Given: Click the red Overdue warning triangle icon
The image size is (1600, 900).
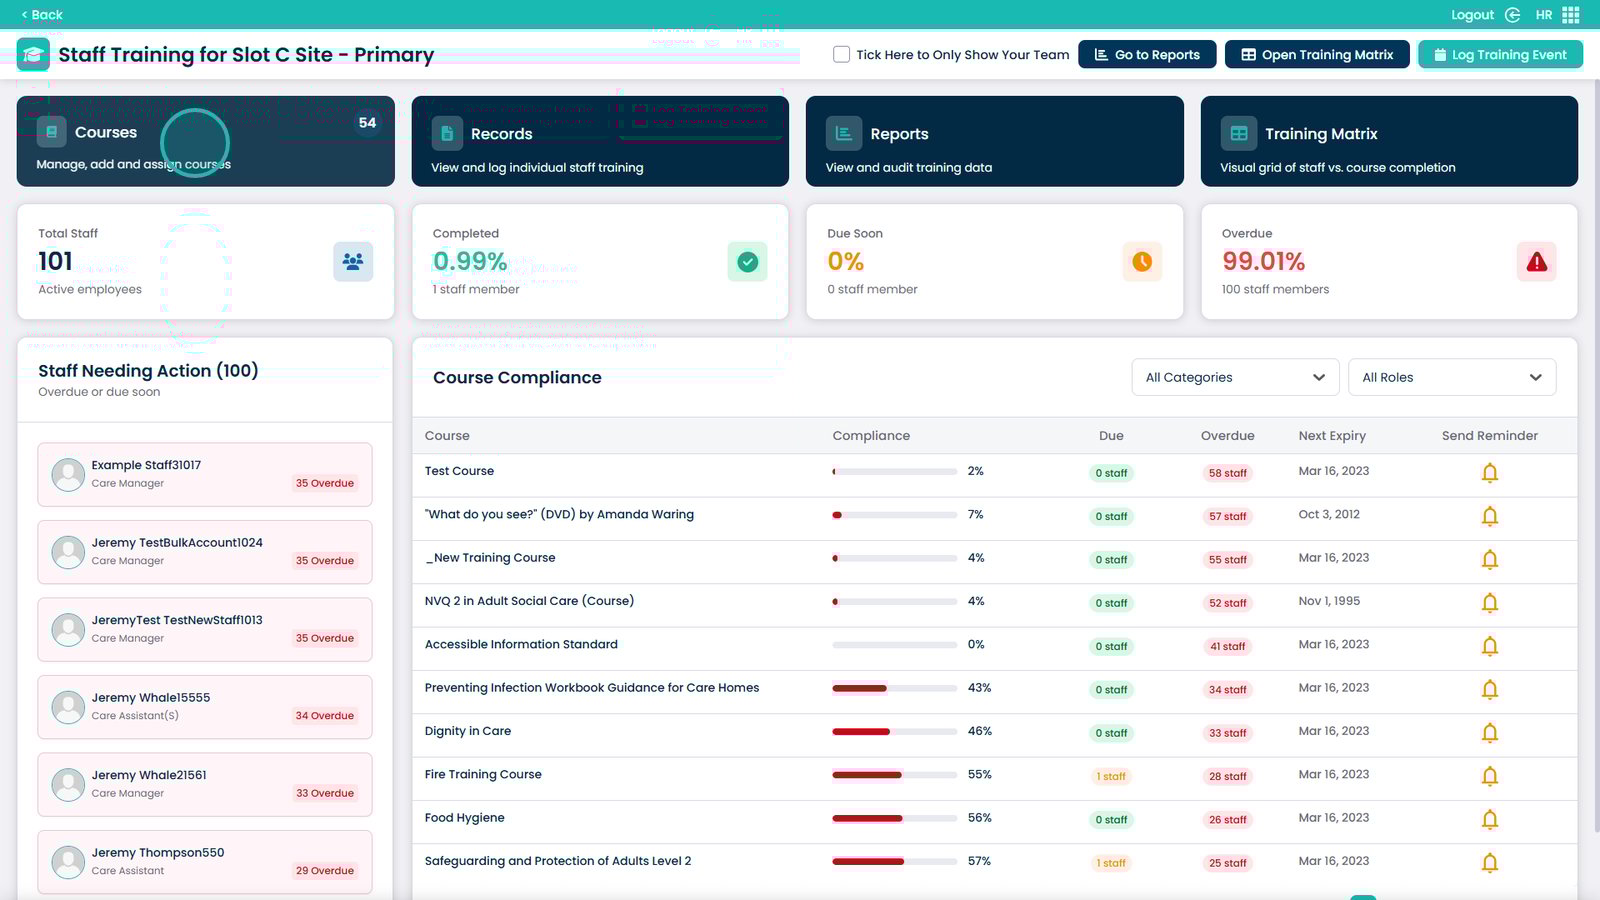Looking at the screenshot, I should 1536,262.
